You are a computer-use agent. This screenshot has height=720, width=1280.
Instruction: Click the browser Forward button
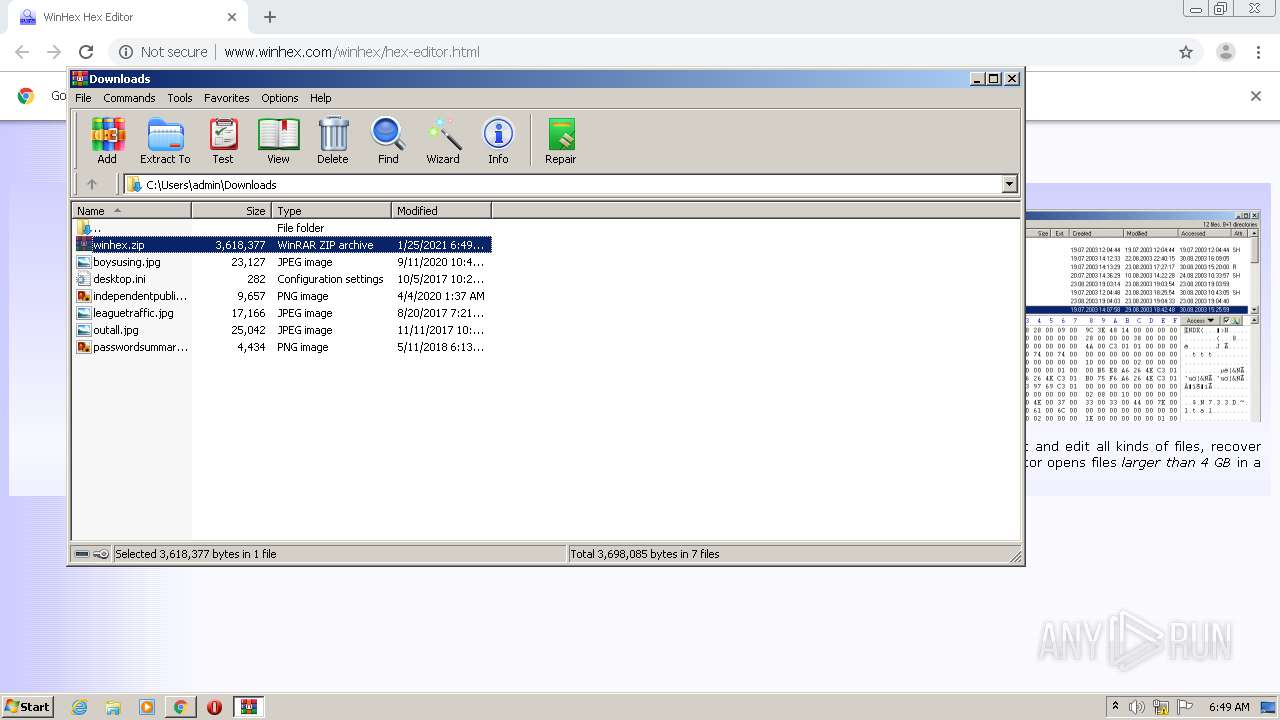54,52
